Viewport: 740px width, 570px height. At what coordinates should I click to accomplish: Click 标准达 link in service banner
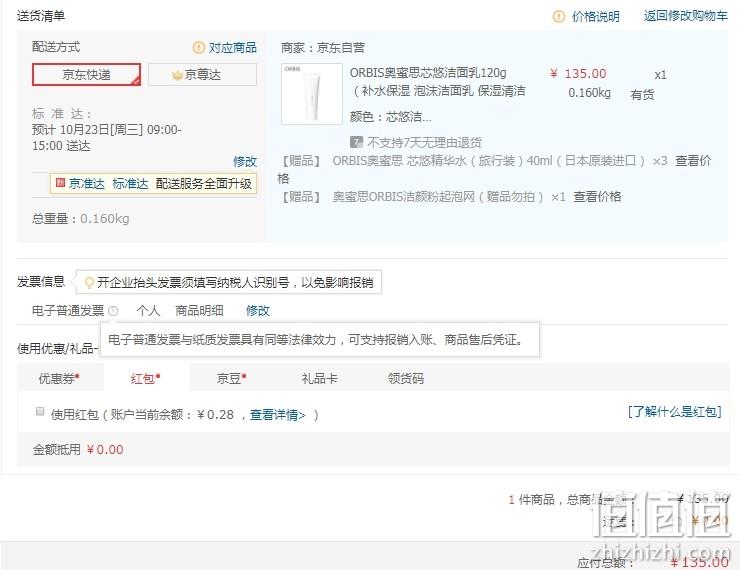[x=130, y=184]
